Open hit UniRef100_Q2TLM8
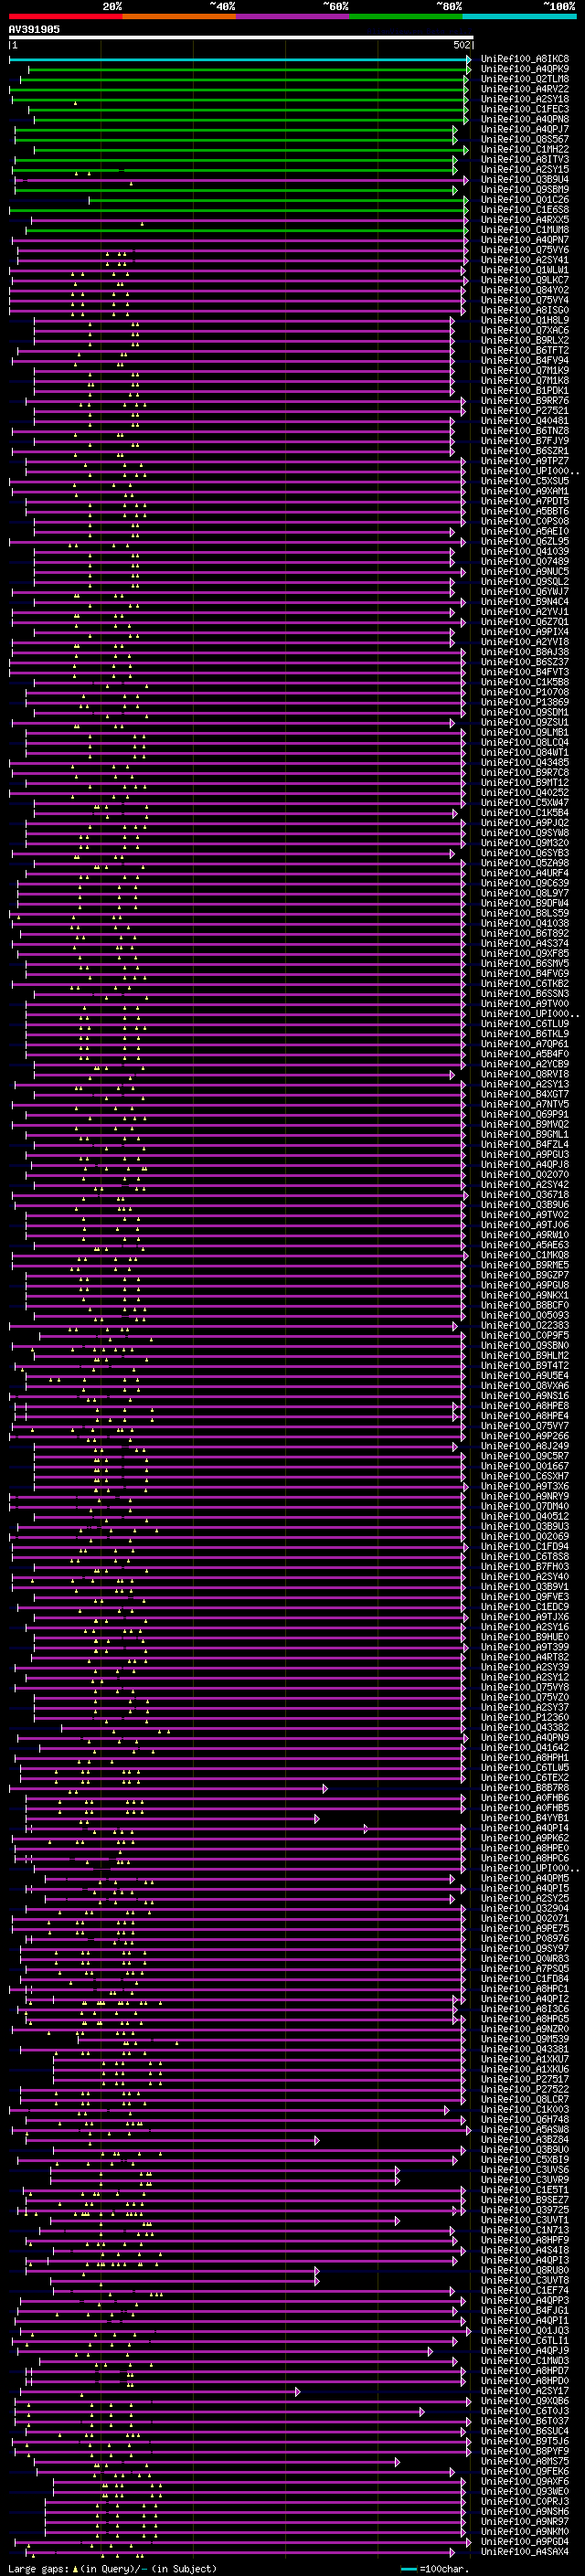Viewport: 585px width, 2576px height. [525, 79]
